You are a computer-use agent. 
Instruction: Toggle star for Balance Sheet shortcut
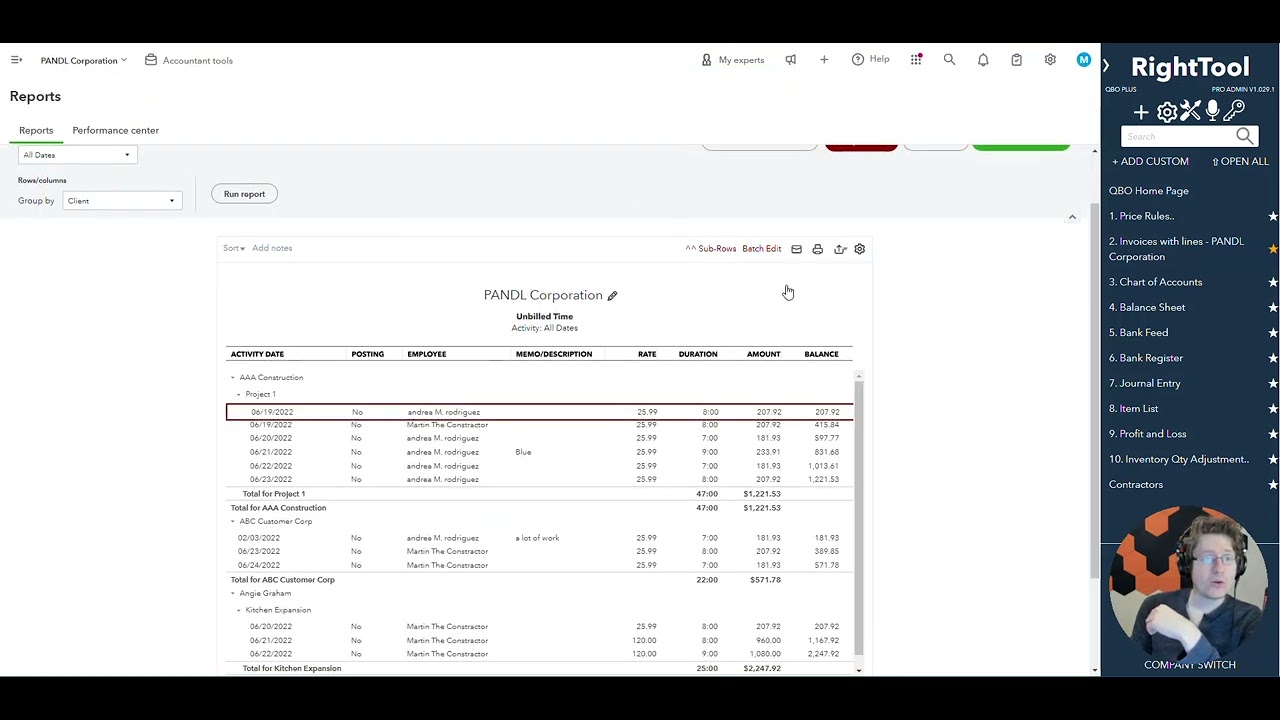coord(1272,307)
